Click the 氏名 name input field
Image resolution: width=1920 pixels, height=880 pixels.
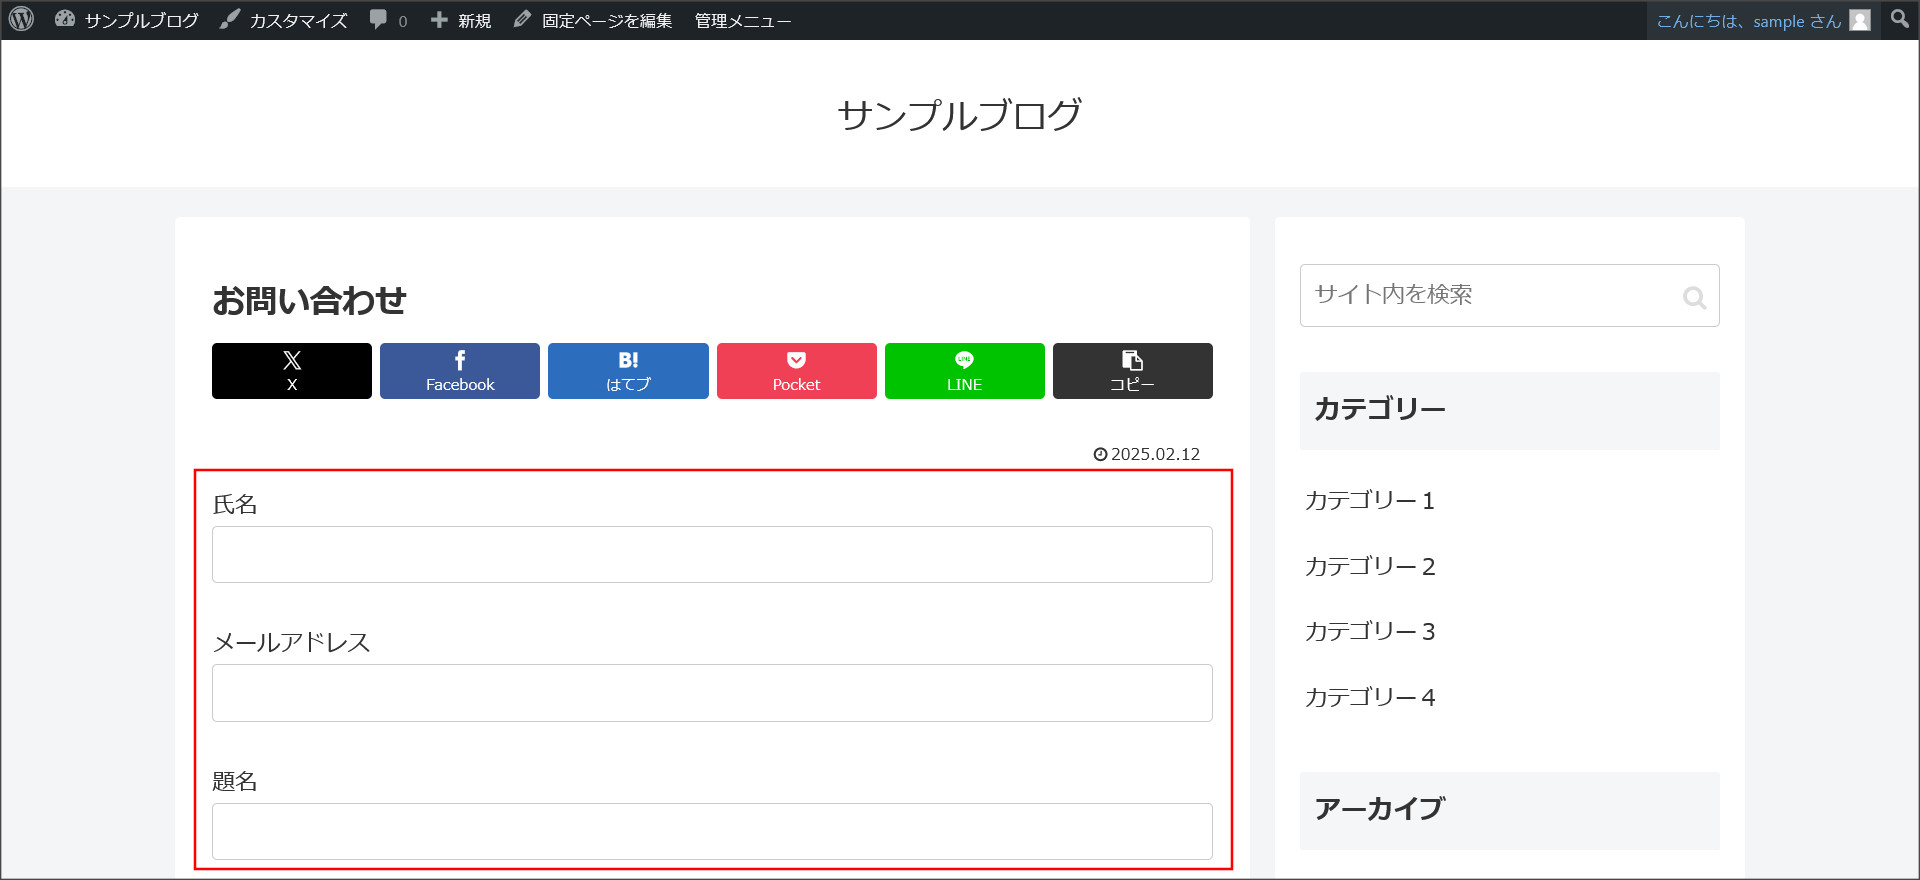click(x=712, y=555)
